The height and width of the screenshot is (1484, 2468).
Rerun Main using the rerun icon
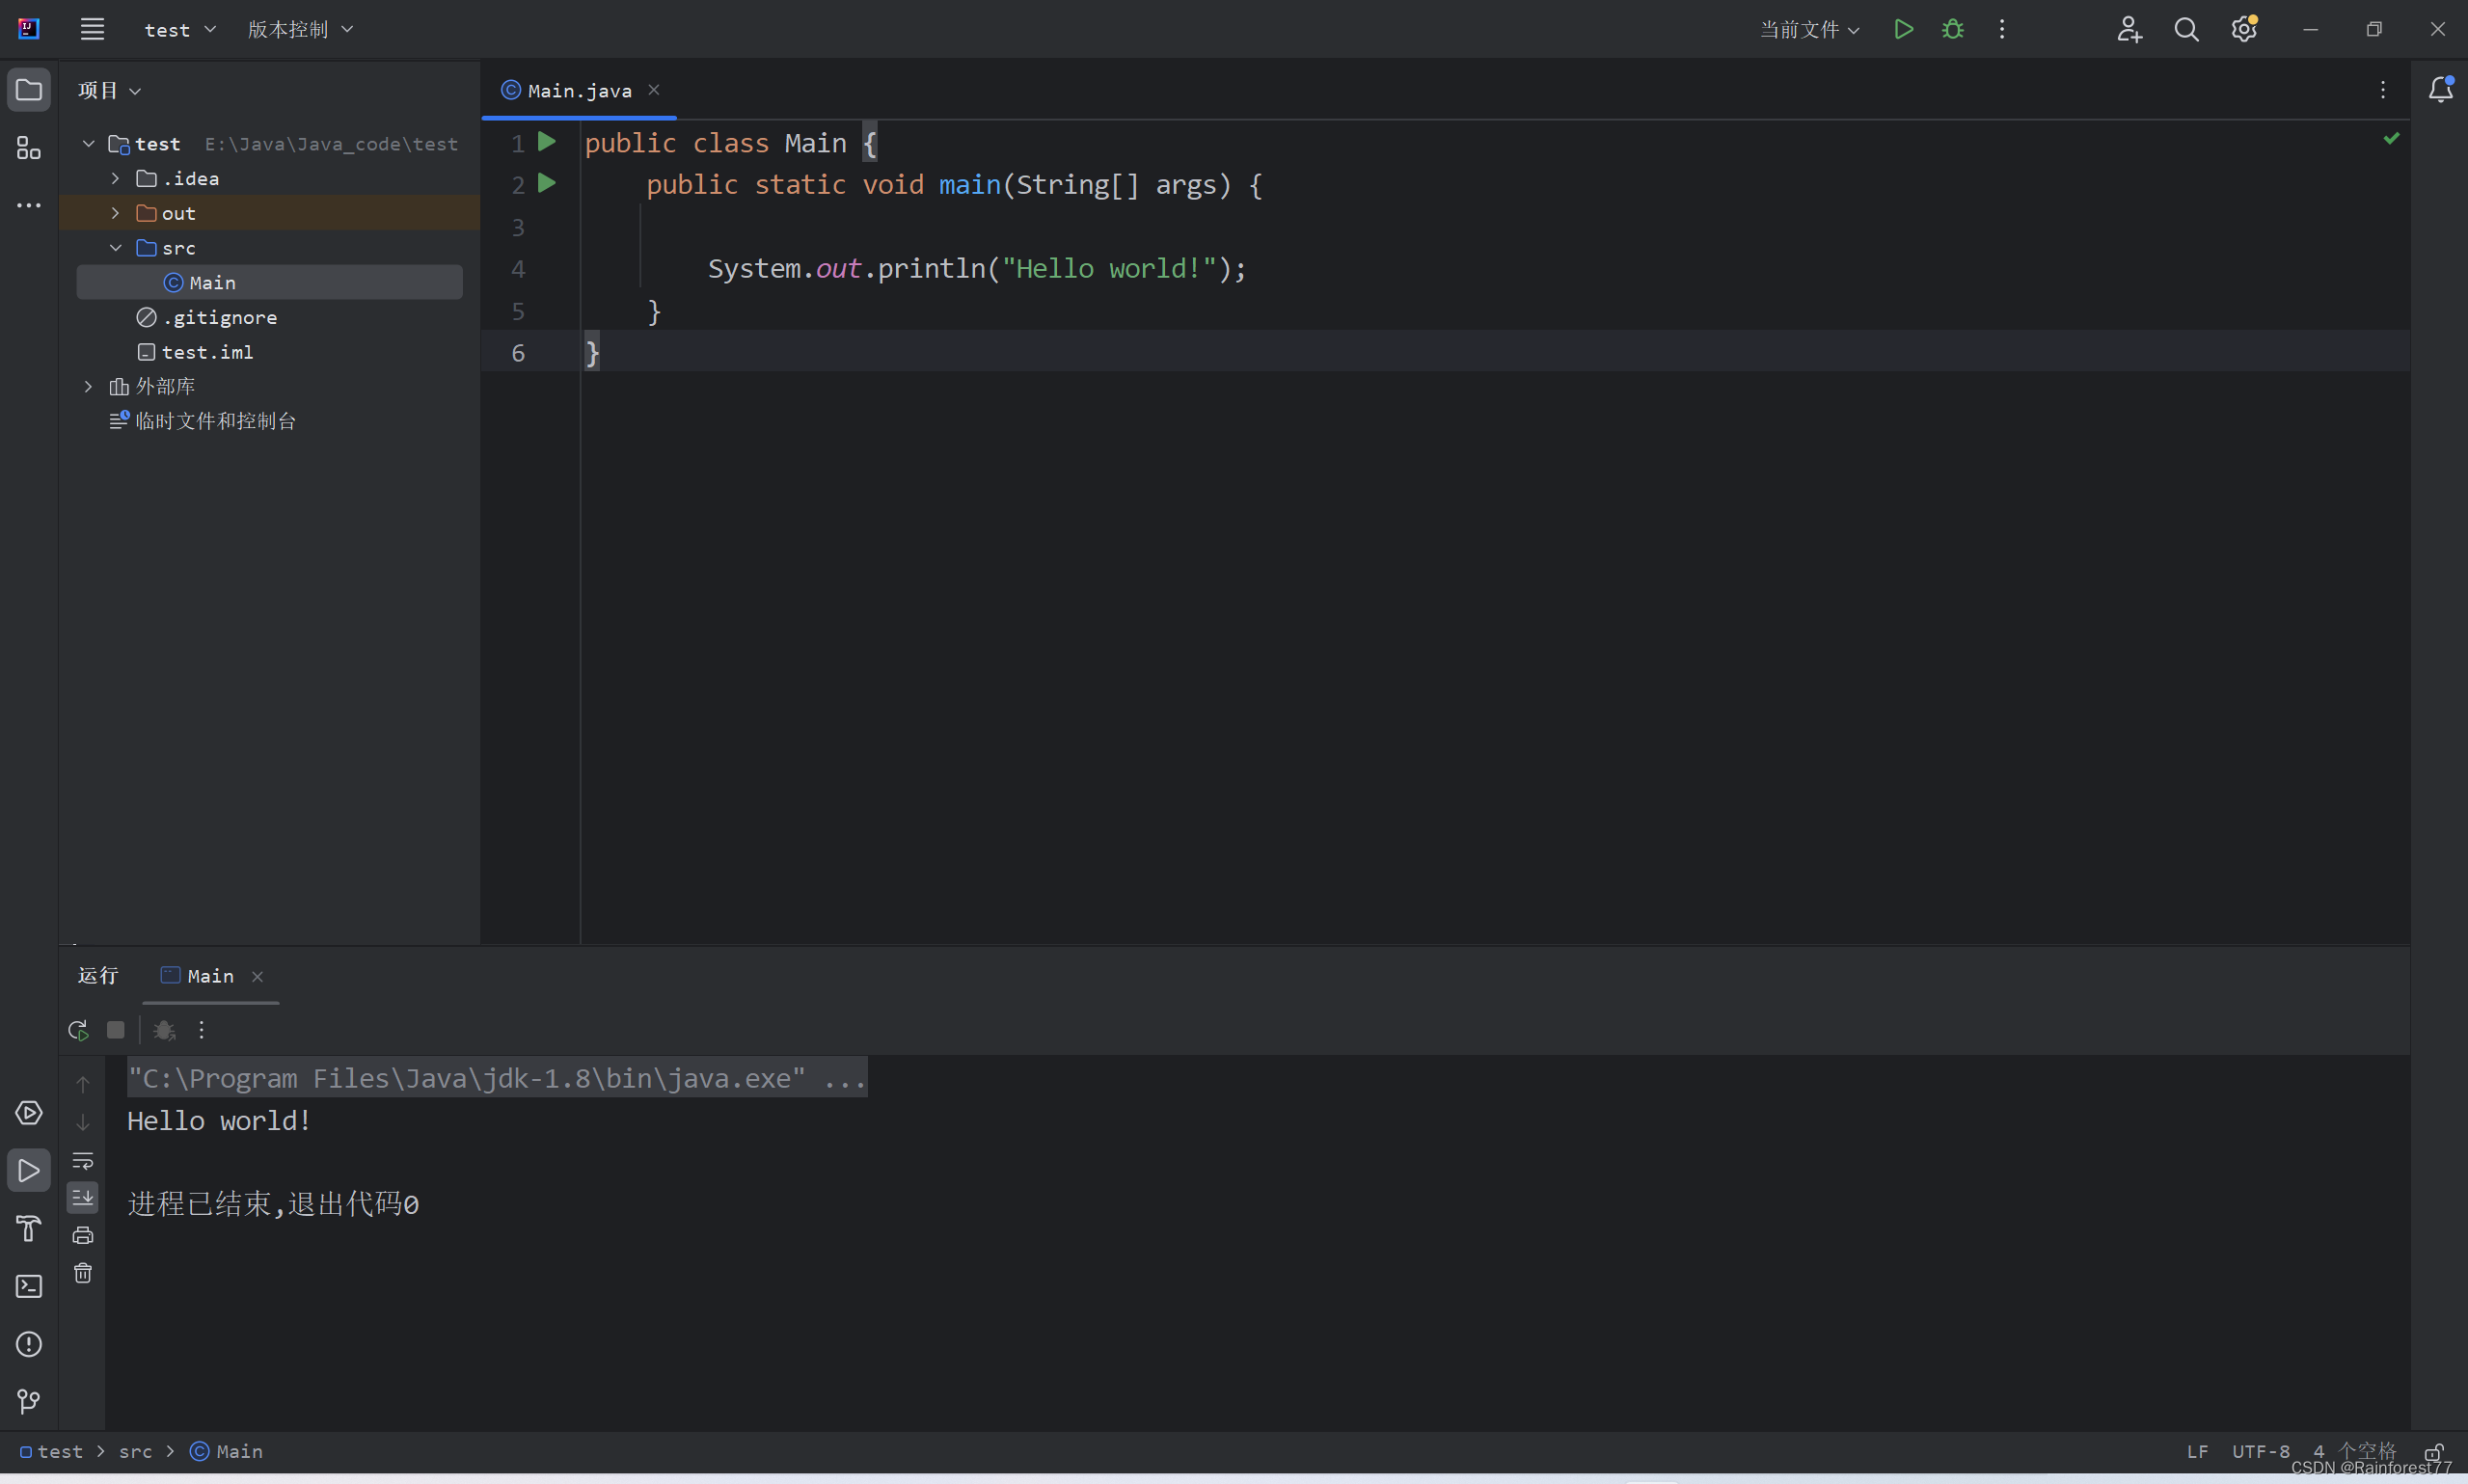tap(77, 1029)
